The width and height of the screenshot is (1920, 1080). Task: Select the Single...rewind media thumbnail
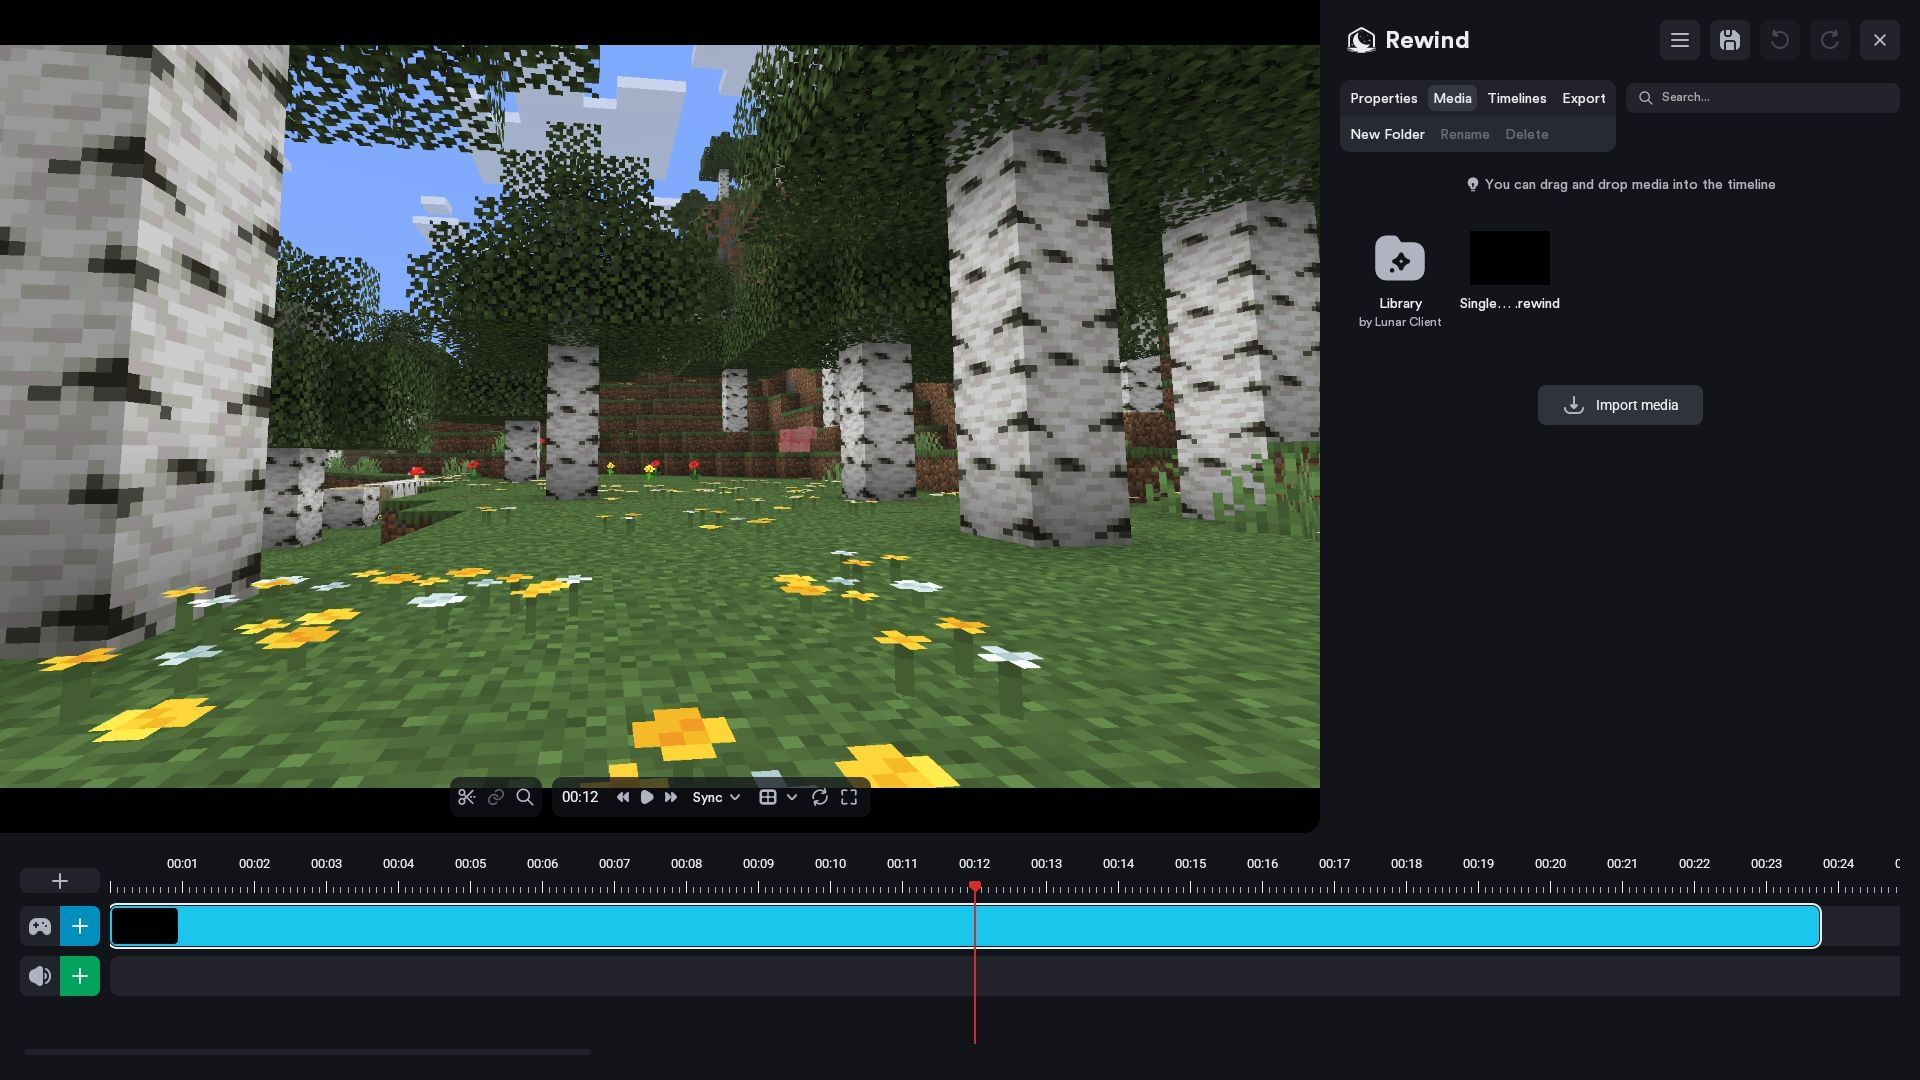[1510, 258]
